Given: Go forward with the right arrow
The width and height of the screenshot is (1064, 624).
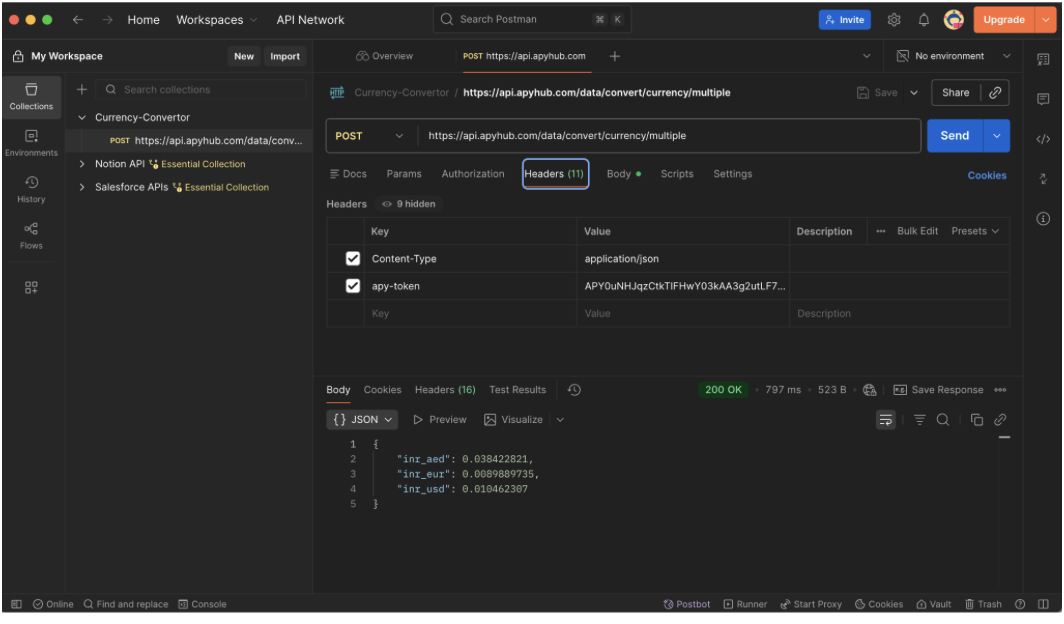Looking at the screenshot, I should [107, 20].
